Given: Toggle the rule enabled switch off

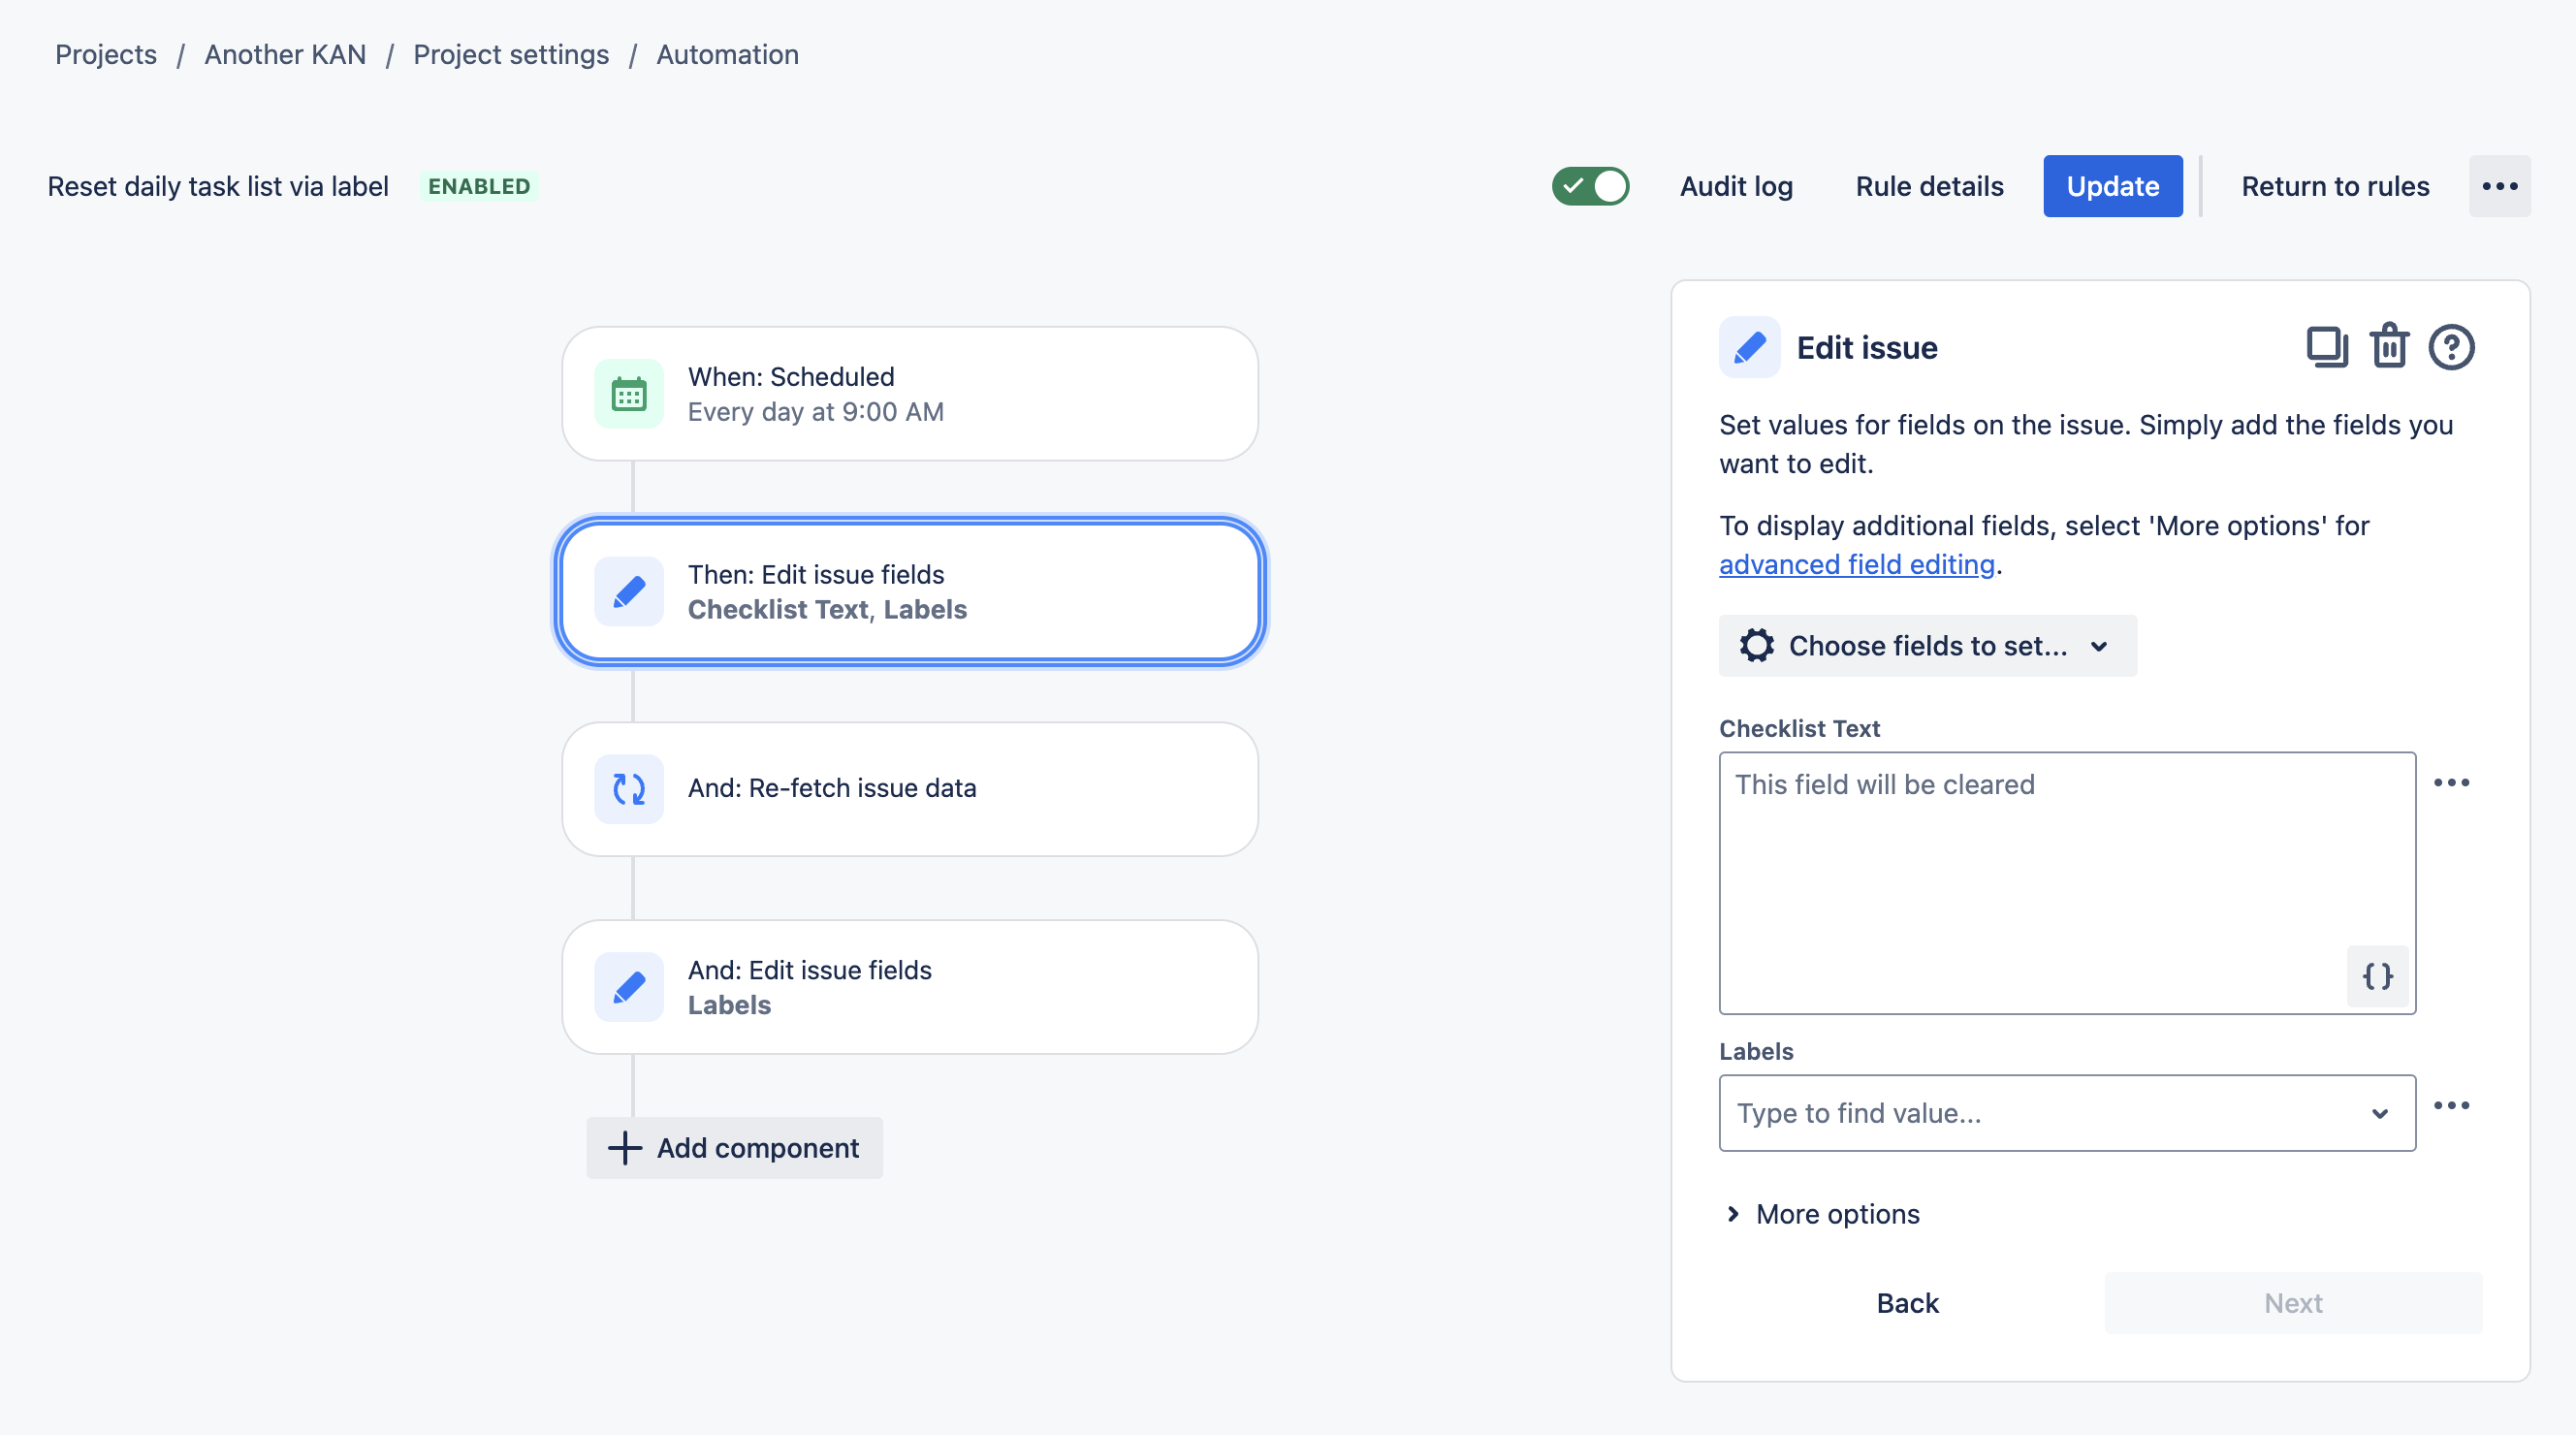Looking at the screenshot, I should pos(1590,187).
